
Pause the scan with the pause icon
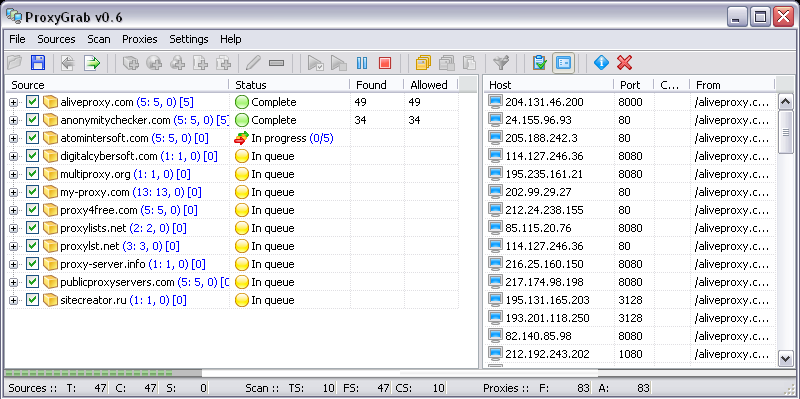[362, 63]
